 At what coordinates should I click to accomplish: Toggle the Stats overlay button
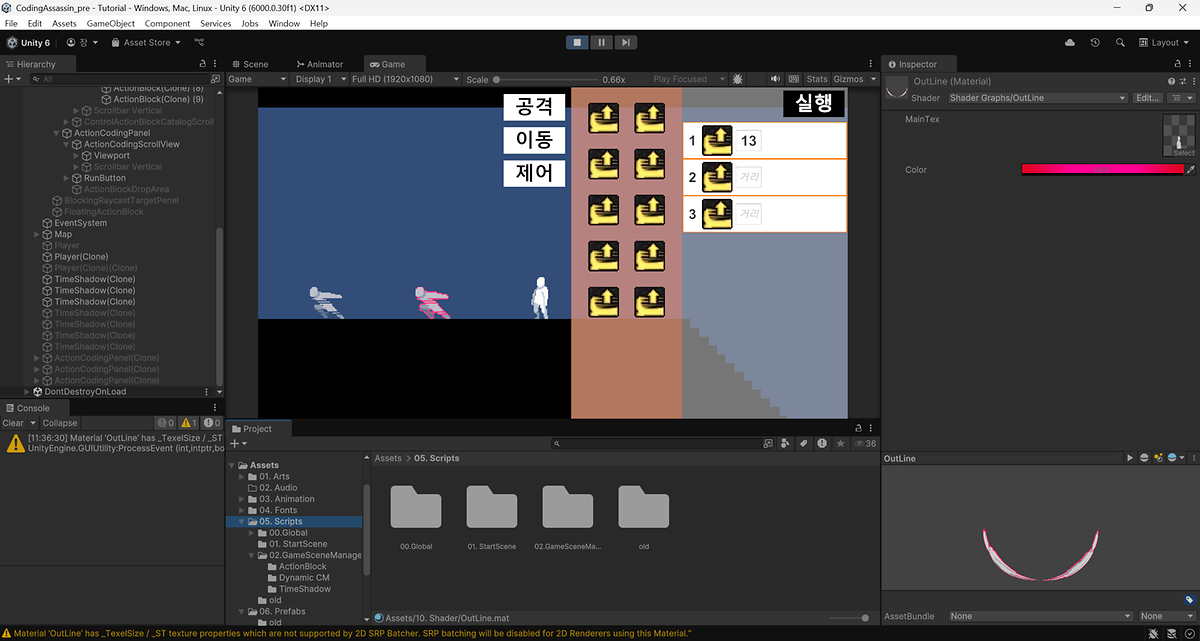pos(817,79)
